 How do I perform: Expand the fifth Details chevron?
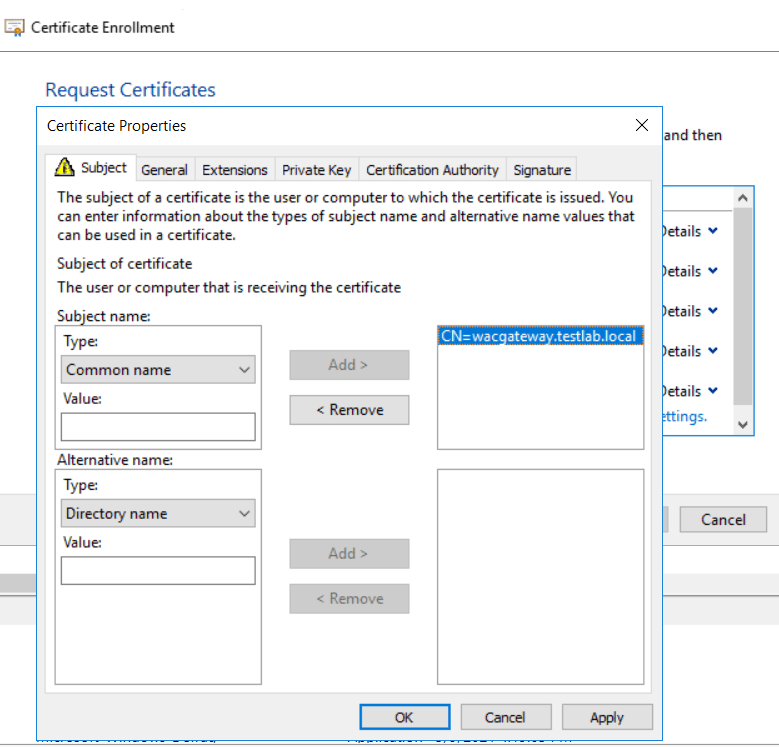tap(713, 390)
